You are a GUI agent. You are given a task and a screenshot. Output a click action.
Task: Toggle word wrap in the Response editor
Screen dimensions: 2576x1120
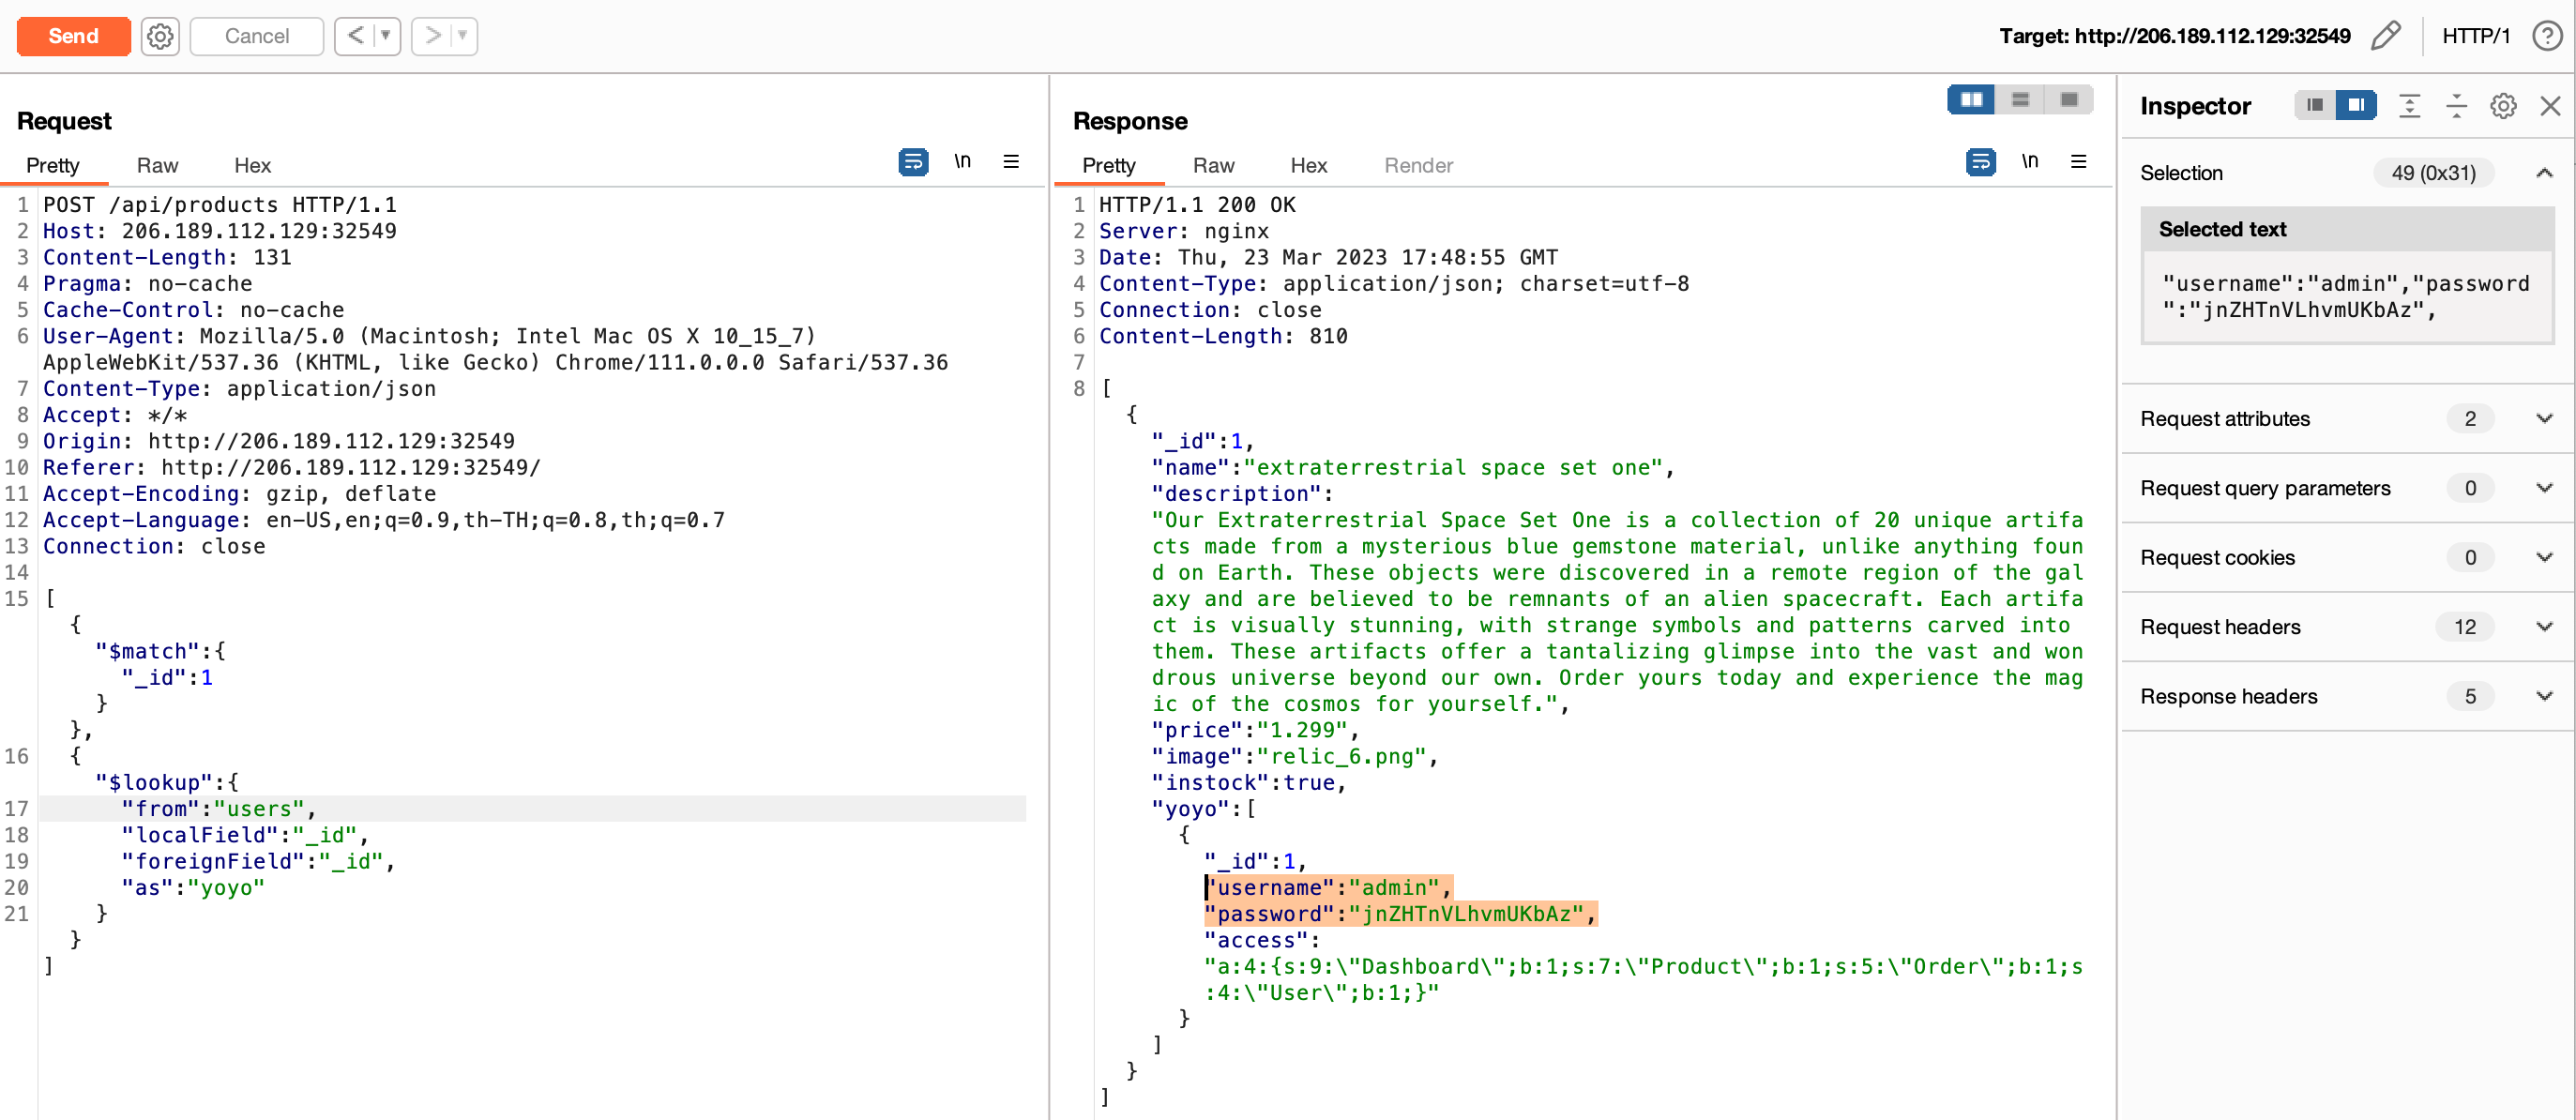(x=1981, y=161)
